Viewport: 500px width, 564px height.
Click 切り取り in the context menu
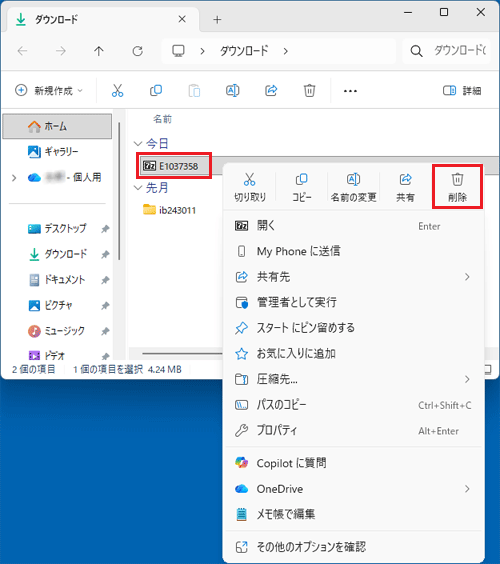click(x=250, y=187)
